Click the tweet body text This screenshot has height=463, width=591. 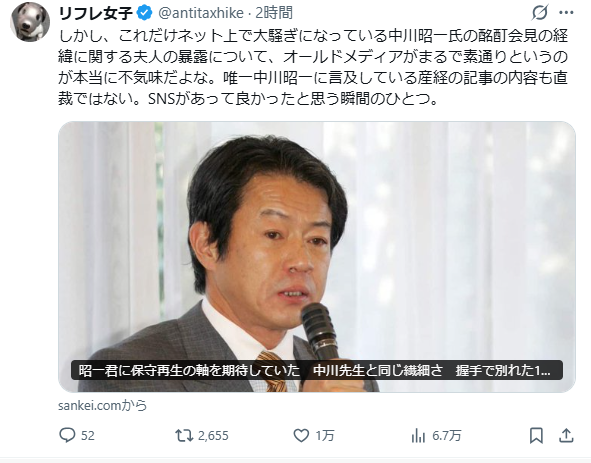pyautogui.click(x=313, y=67)
